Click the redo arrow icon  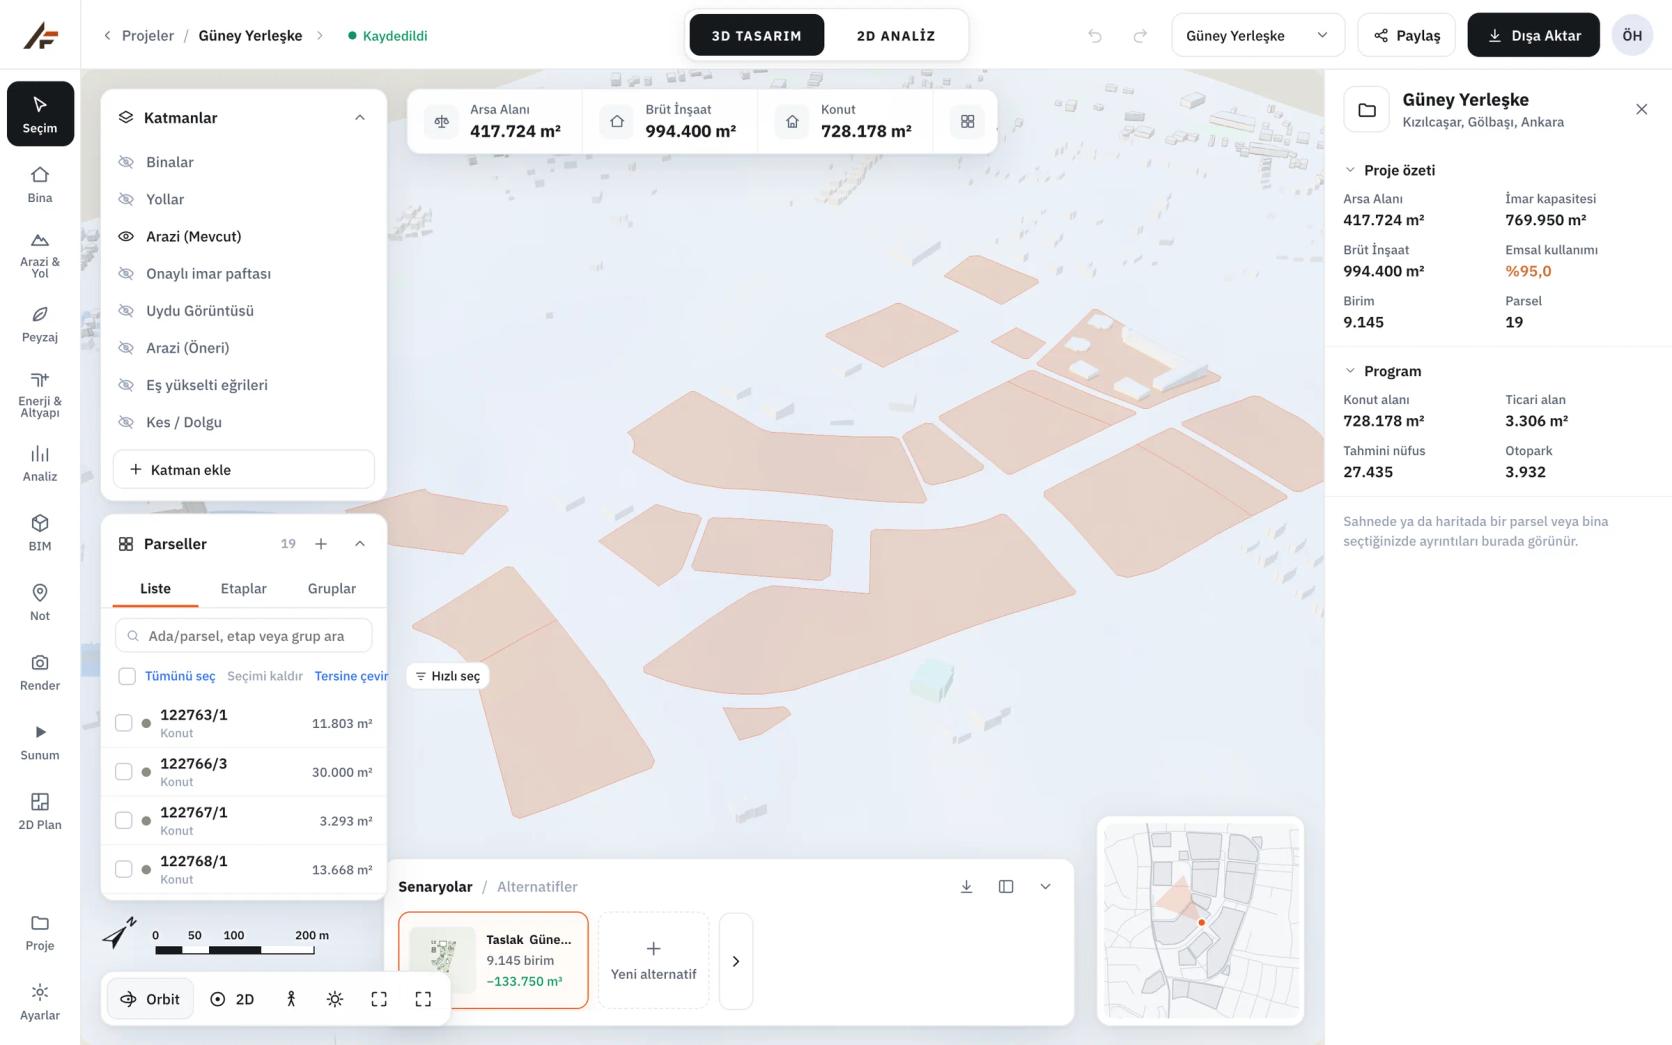click(1140, 36)
